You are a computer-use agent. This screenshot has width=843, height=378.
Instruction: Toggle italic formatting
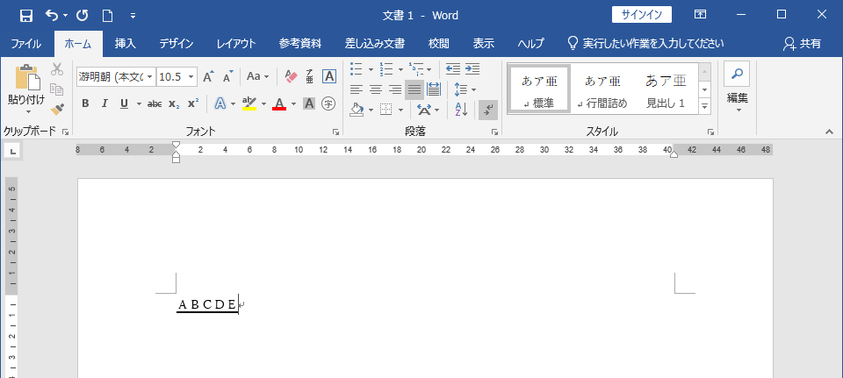tap(104, 104)
